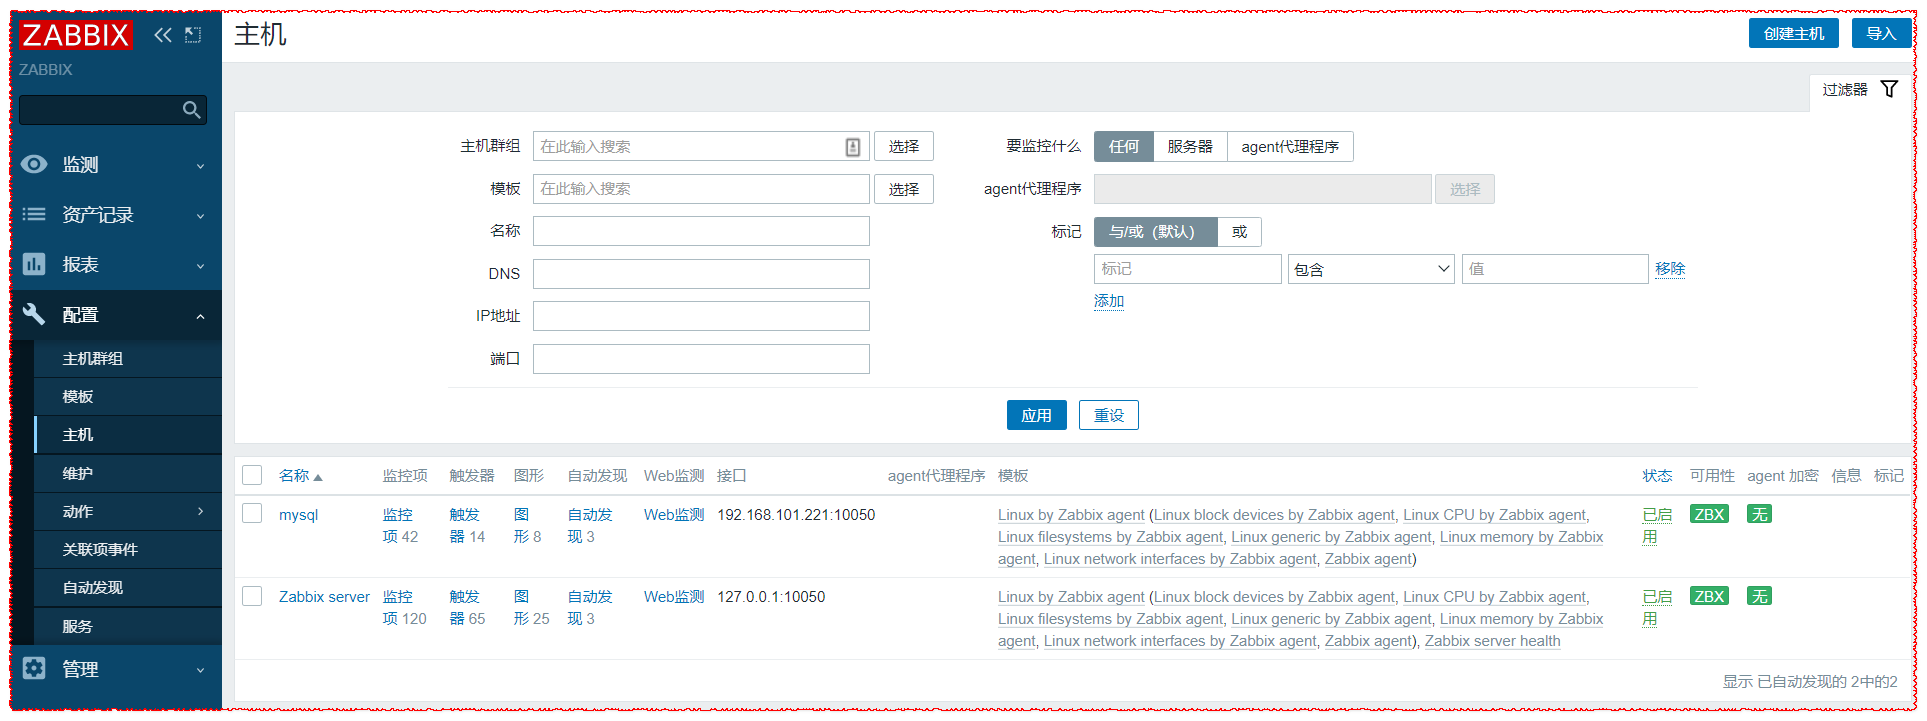The height and width of the screenshot is (721, 1927).
Task: Click the ZABBIX logo
Action: [x=76, y=35]
